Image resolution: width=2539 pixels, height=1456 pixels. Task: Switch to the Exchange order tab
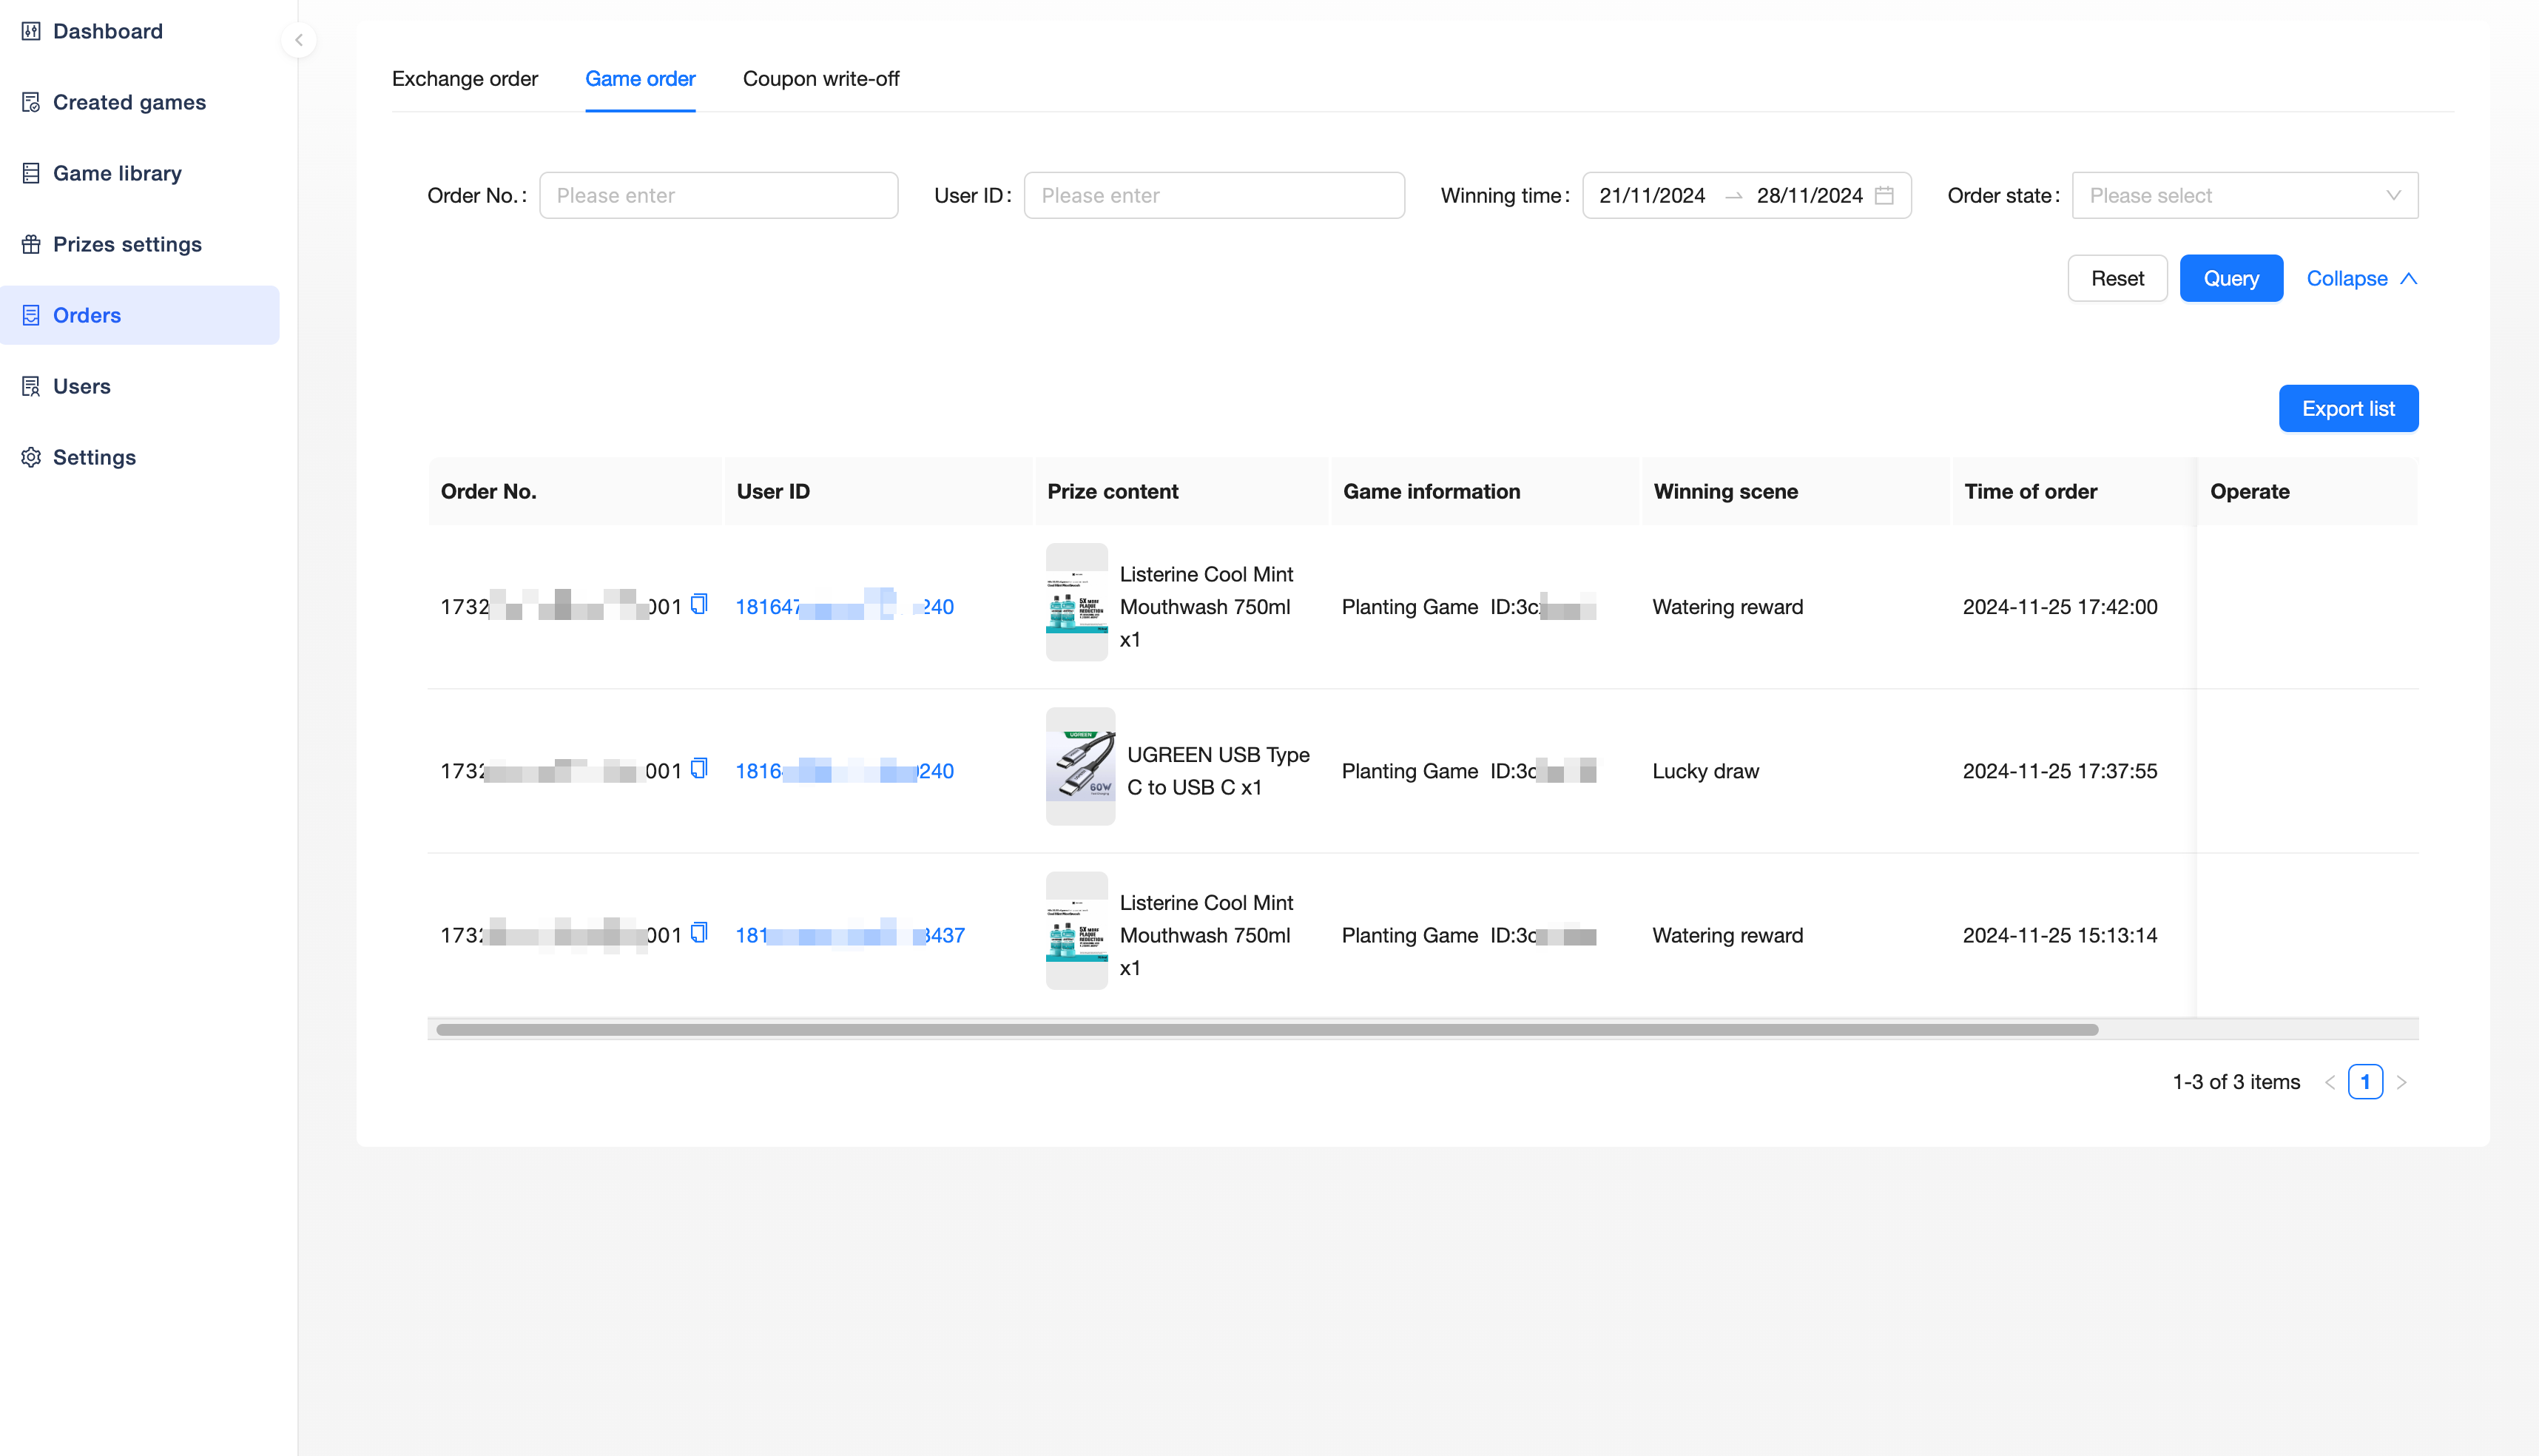(465, 78)
